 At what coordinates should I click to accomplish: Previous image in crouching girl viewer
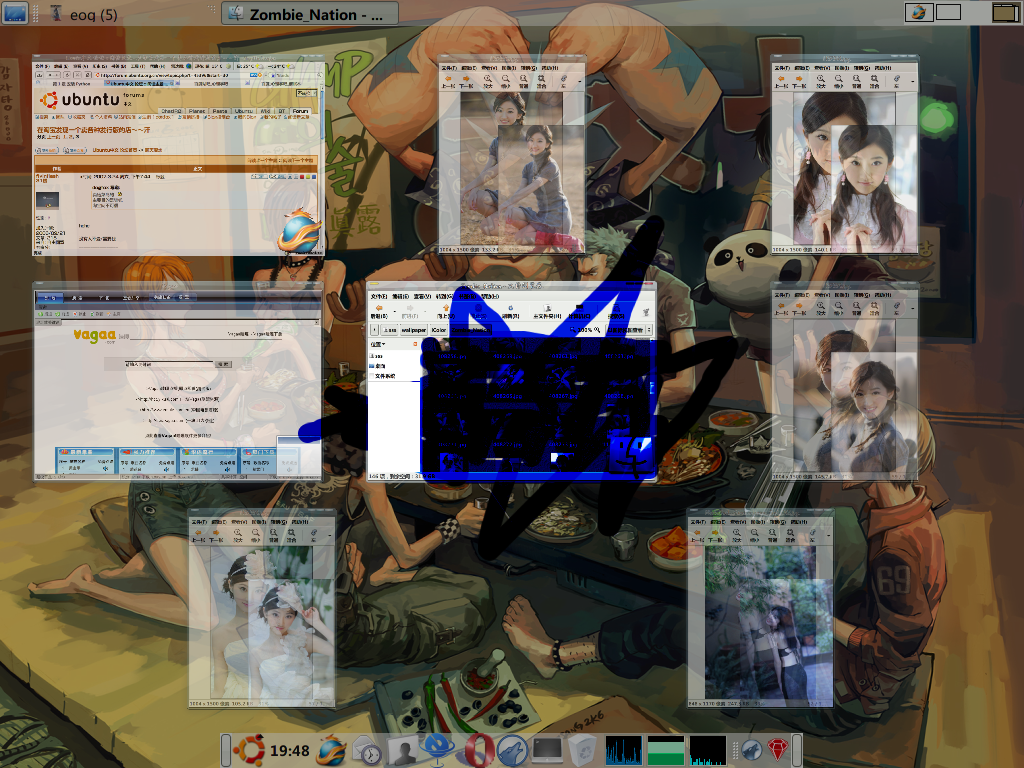tap(449, 80)
